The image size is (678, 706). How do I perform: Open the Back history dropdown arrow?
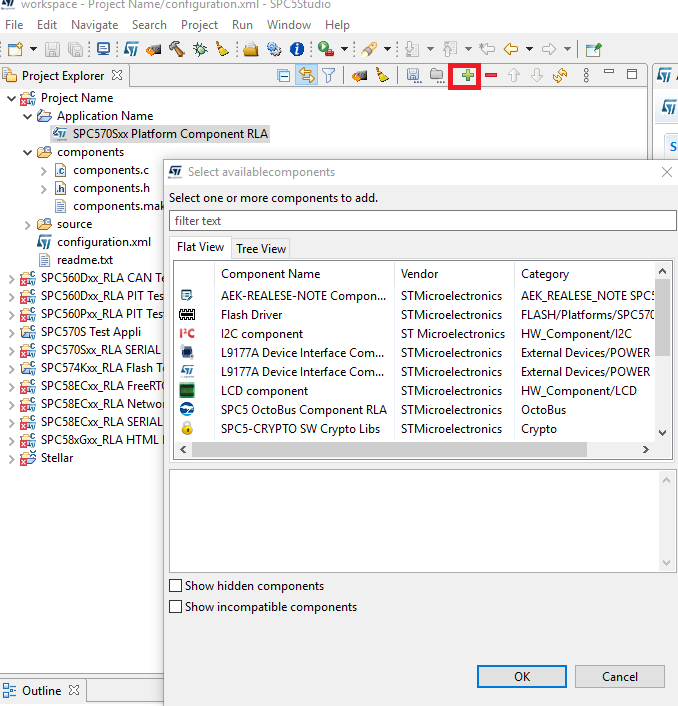click(x=529, y=49)
